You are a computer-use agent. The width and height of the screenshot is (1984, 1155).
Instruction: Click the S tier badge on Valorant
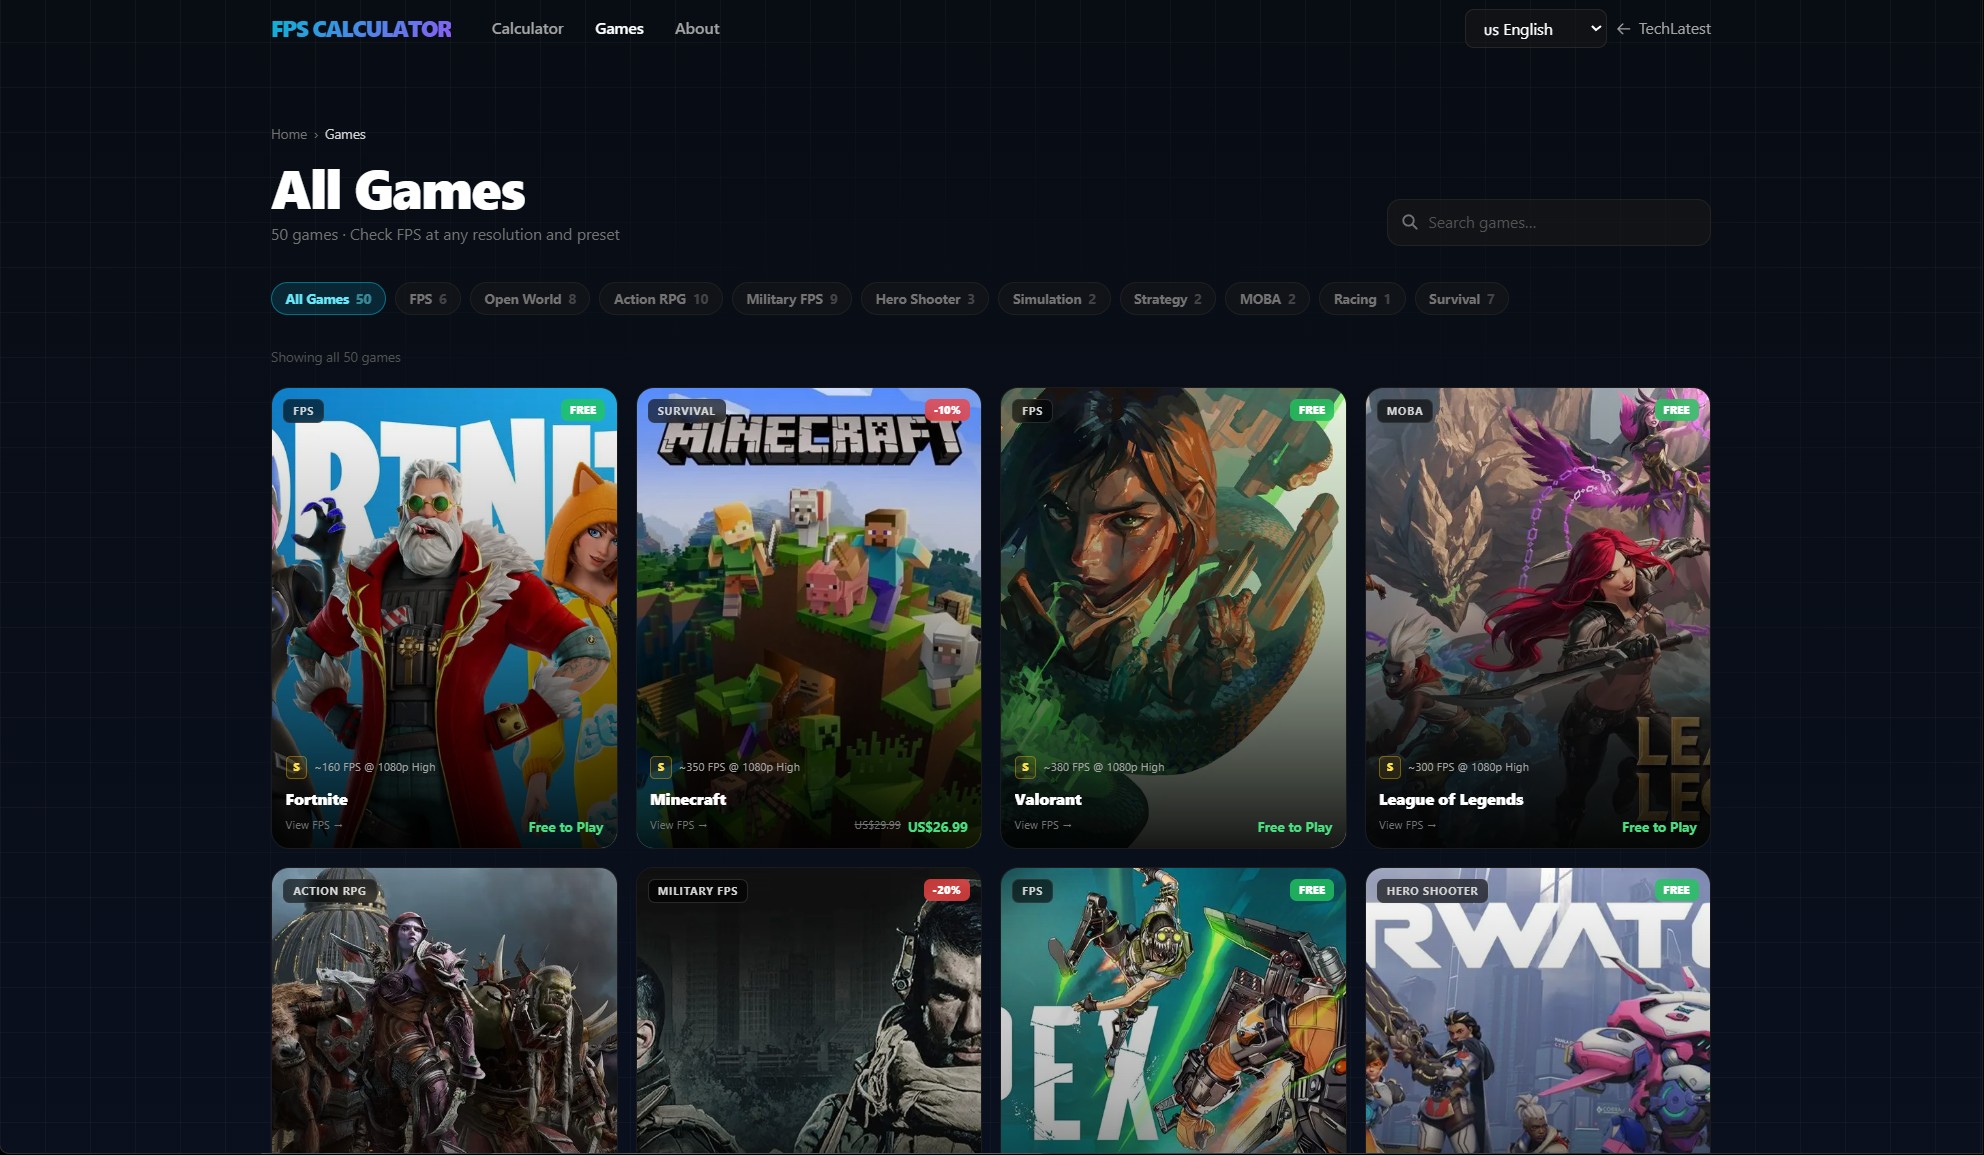[x=1025, y=767]
